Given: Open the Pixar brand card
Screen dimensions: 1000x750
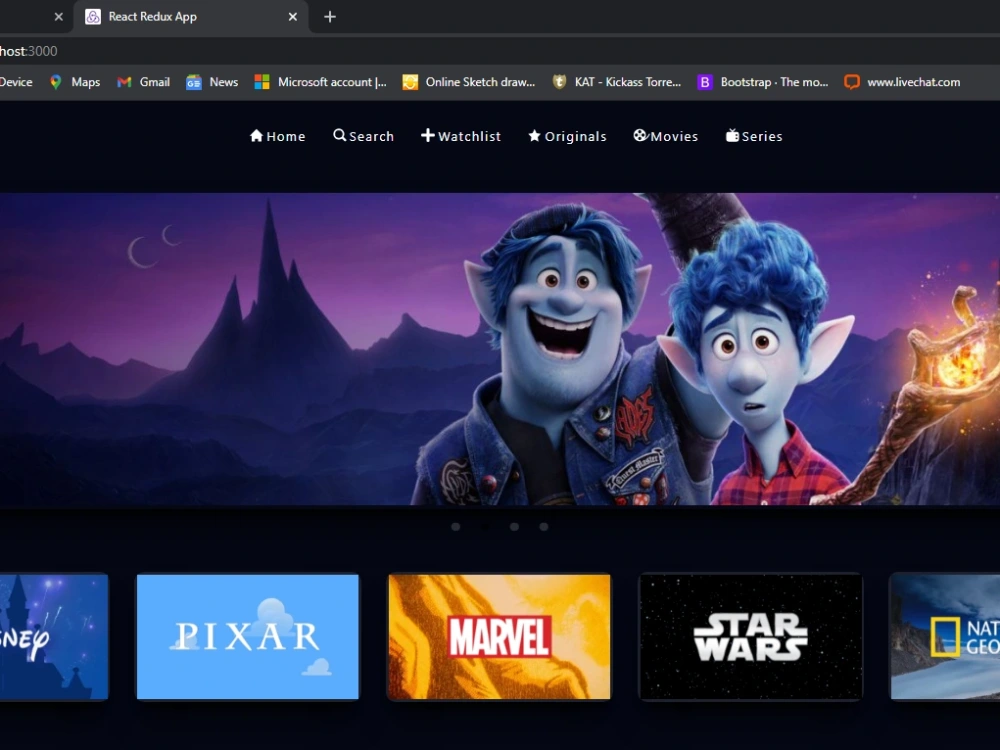Looking at the screenshot, I should click(247, 636).
